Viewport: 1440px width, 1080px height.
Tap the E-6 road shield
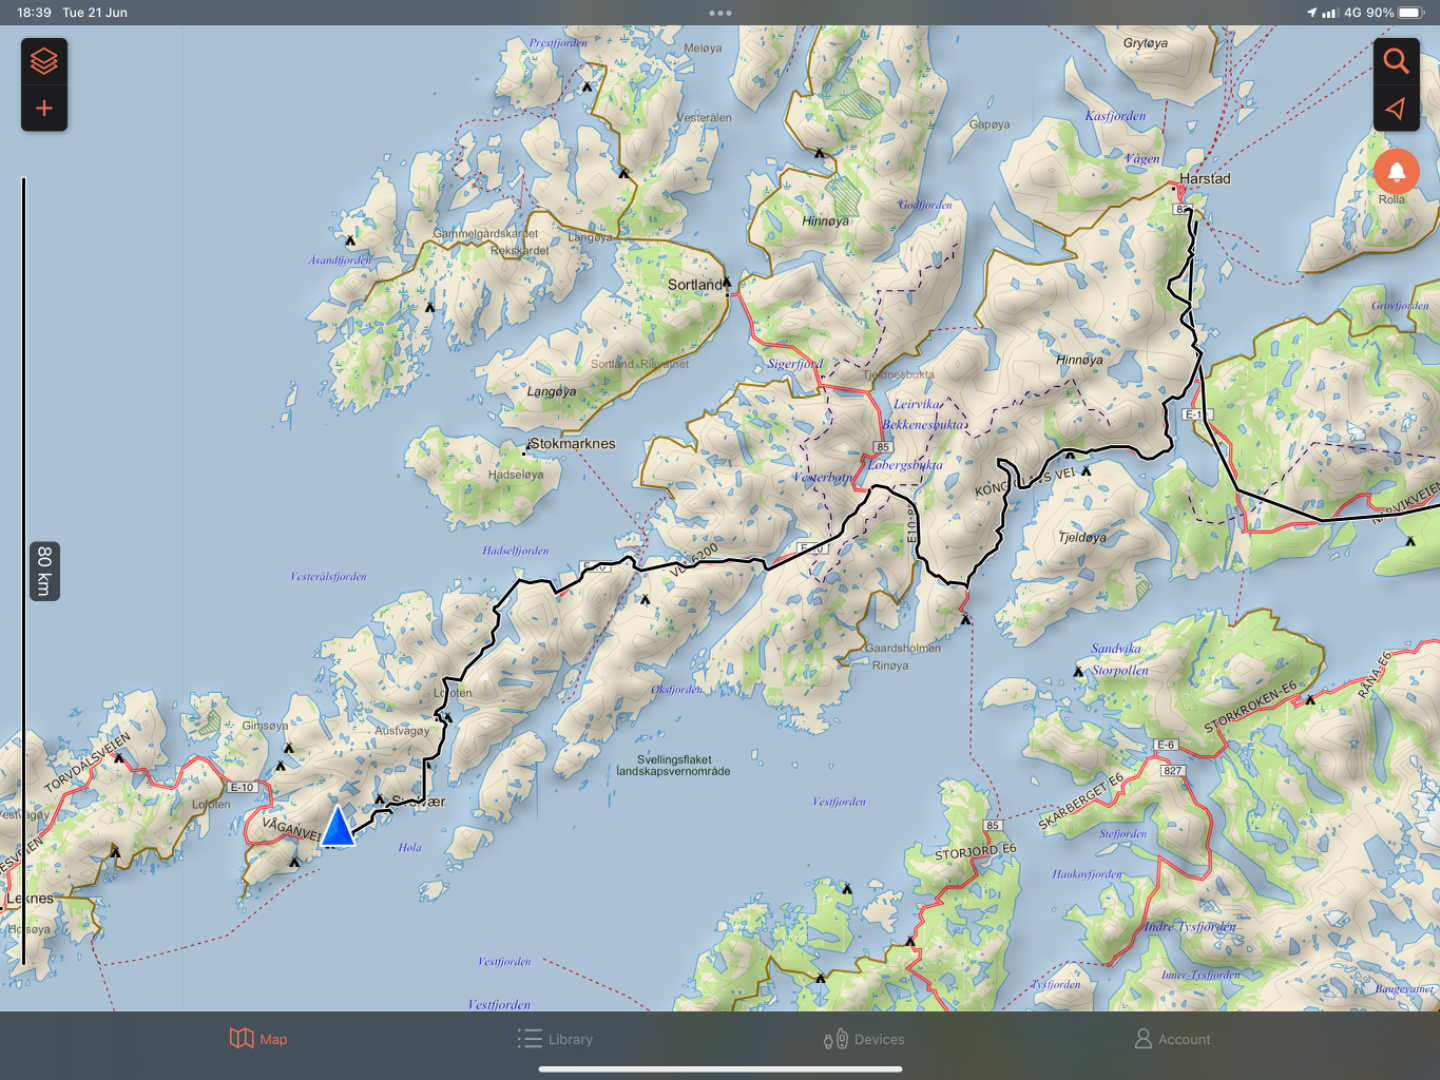pyautogui.click(x=1165, y=745)
